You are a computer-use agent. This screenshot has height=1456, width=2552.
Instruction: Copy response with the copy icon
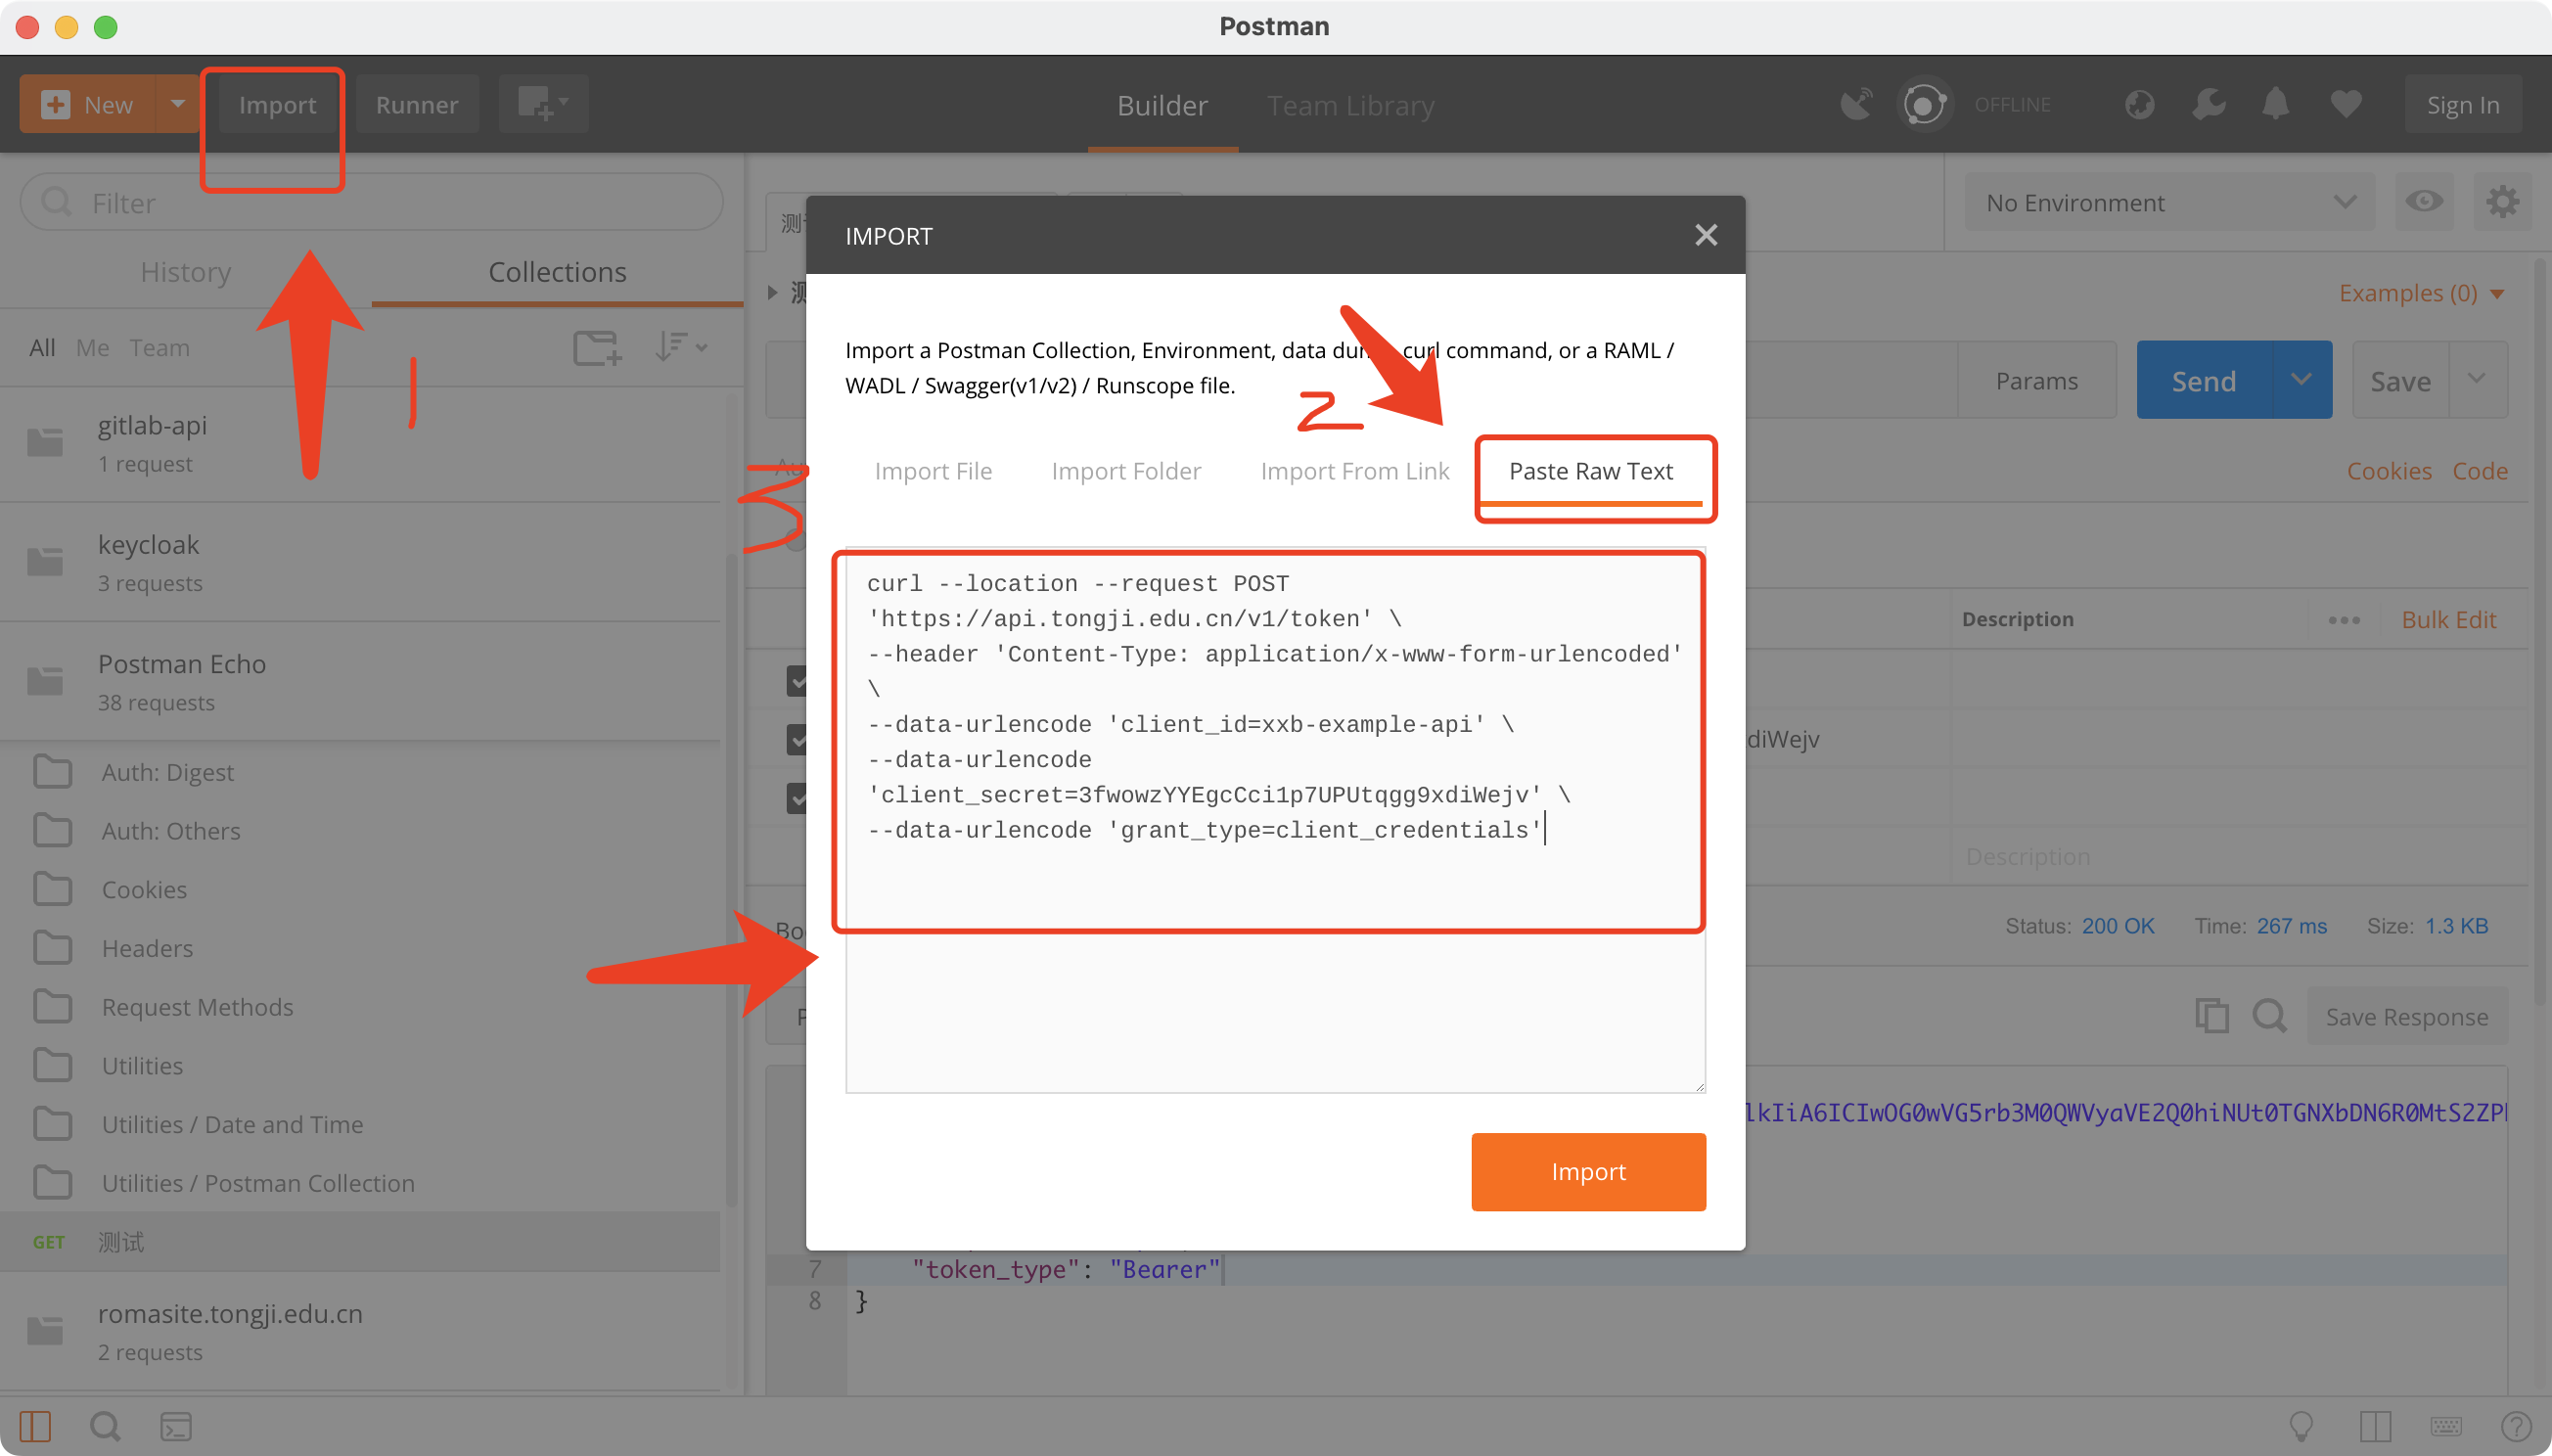[2211, 1016]
